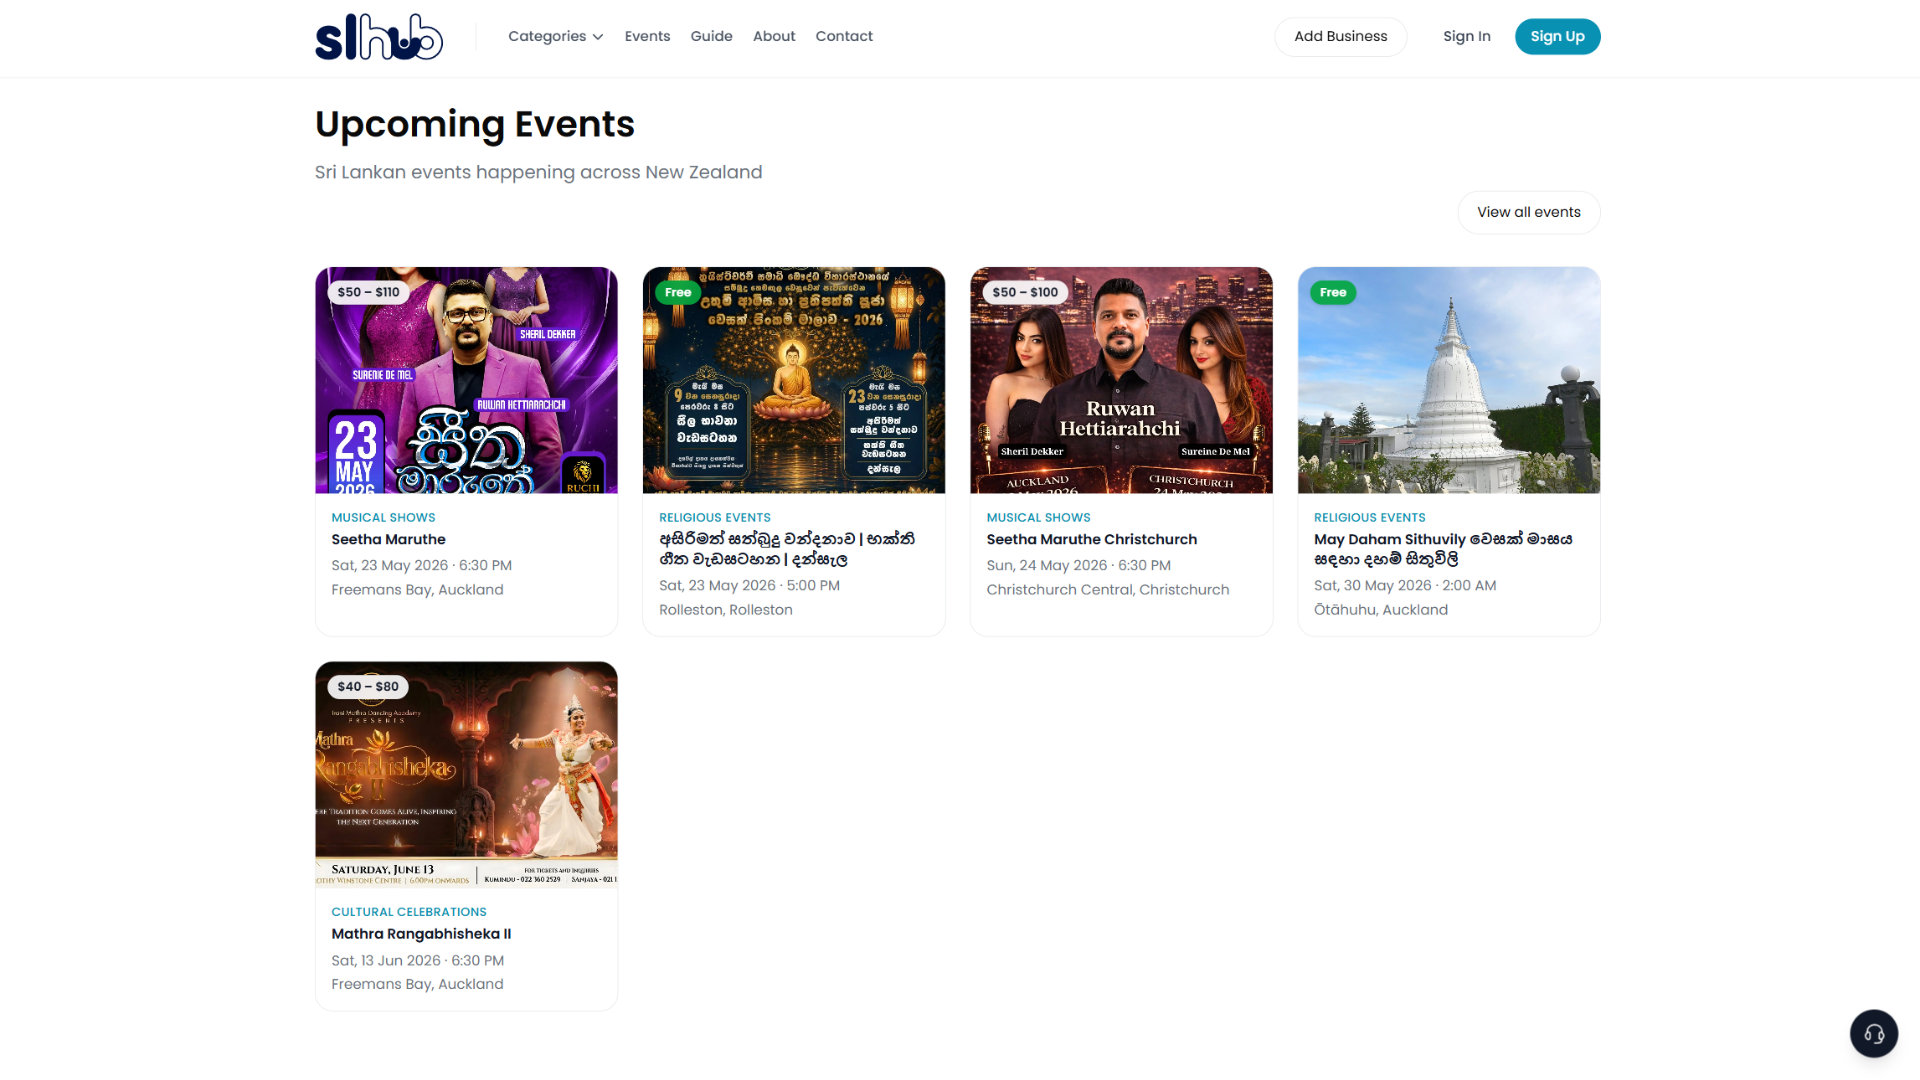
Task: Click Rolleston, Rolleston location text
Action: pyautogui.click(x=725, y=610)
